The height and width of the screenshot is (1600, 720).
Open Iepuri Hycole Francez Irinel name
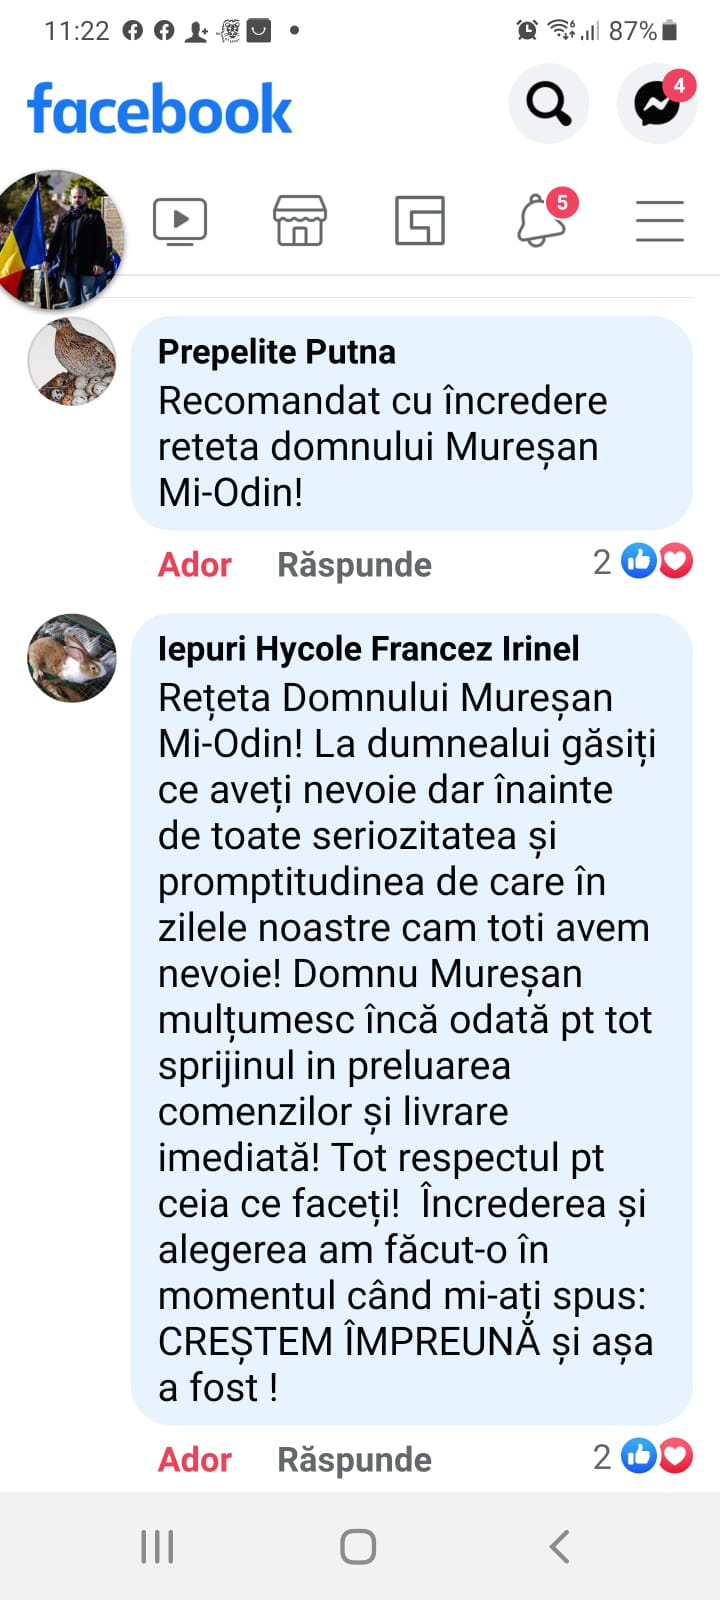369,649
